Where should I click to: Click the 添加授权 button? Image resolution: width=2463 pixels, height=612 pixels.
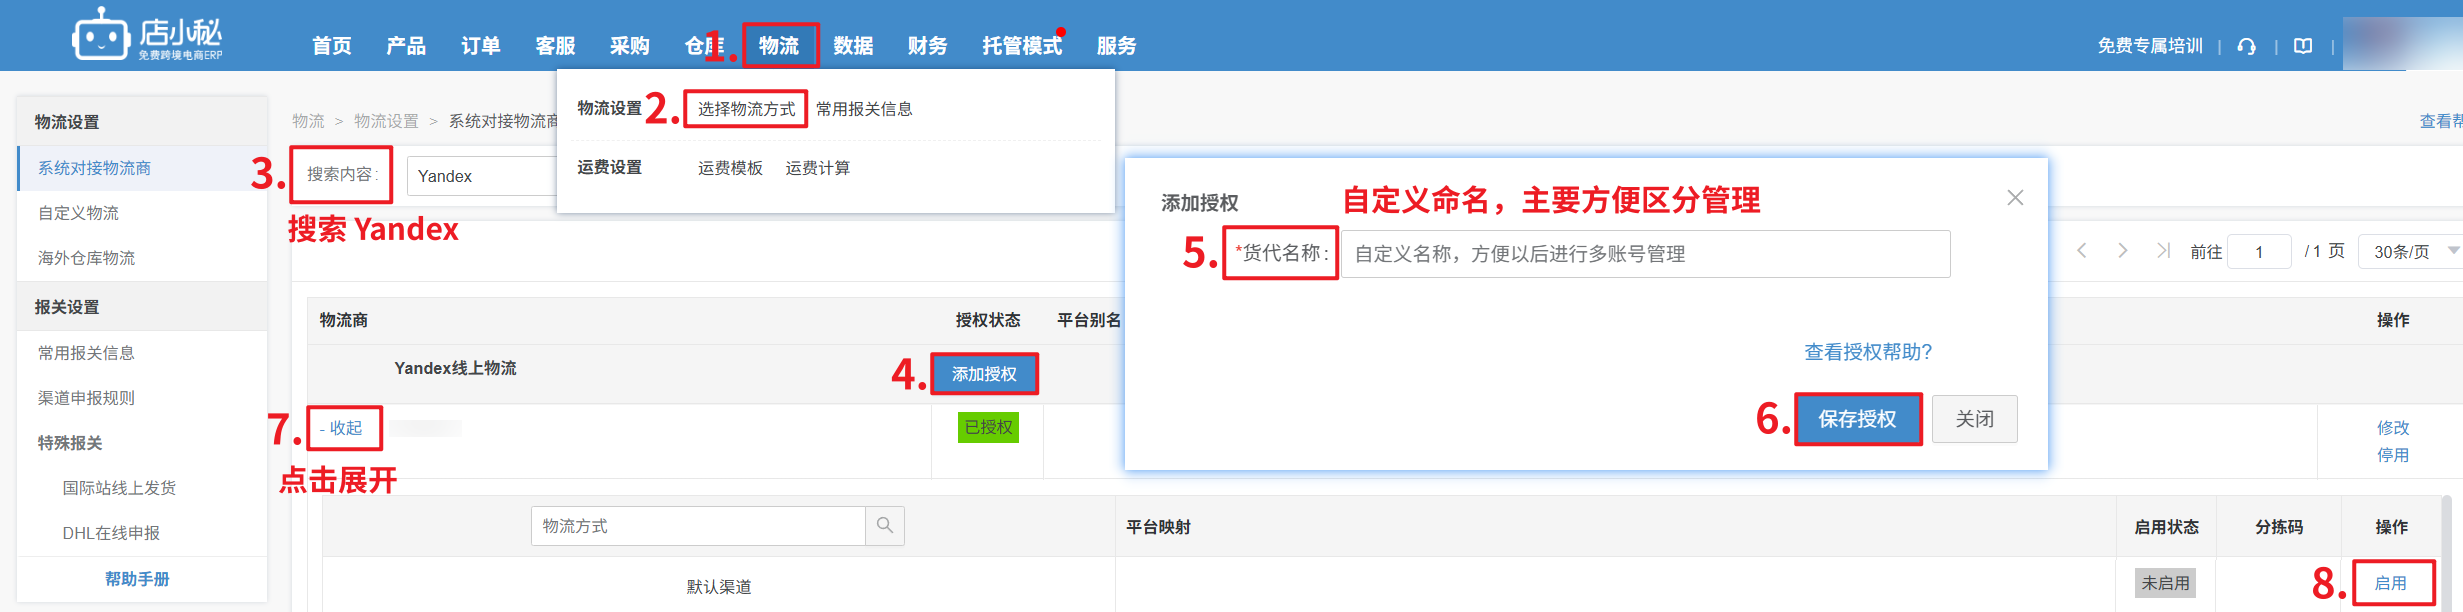click(x=984, y=374)
